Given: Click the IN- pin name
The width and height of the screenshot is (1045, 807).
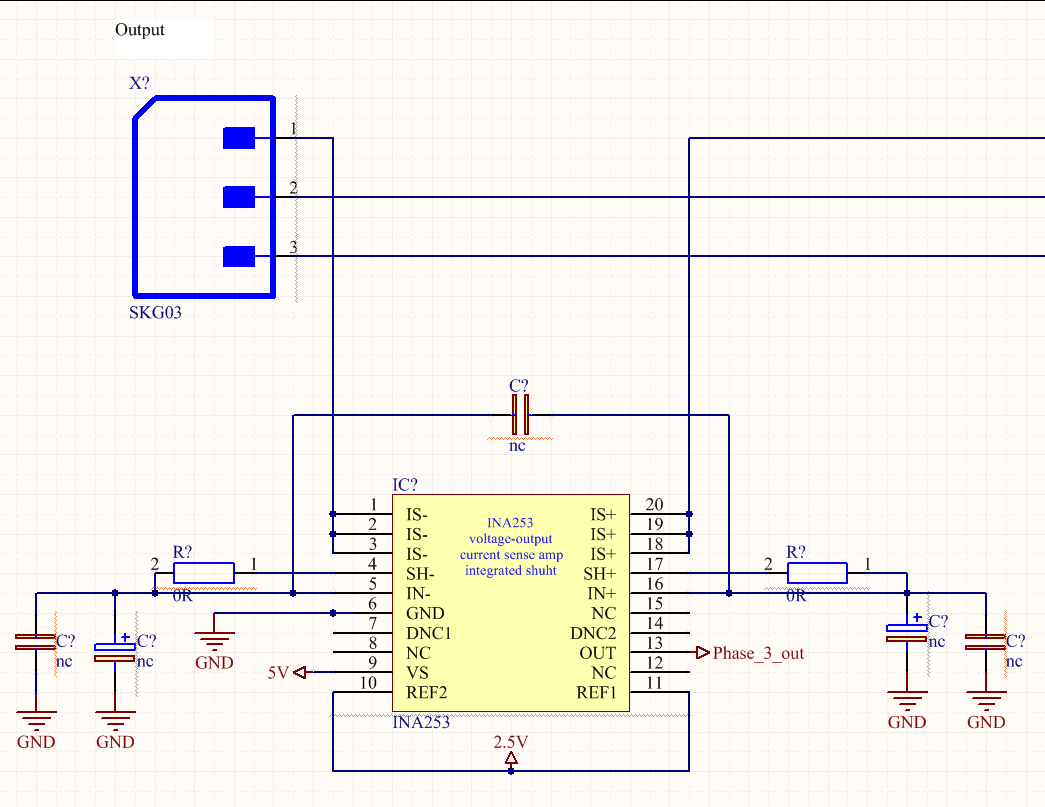Looking at the screenshot, I should (418, 594).
